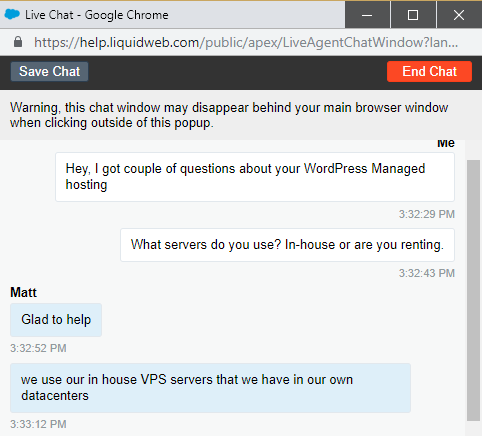482x436 pixels.
Task: Click the agent name Matt
Action: (x=23, y=292)
